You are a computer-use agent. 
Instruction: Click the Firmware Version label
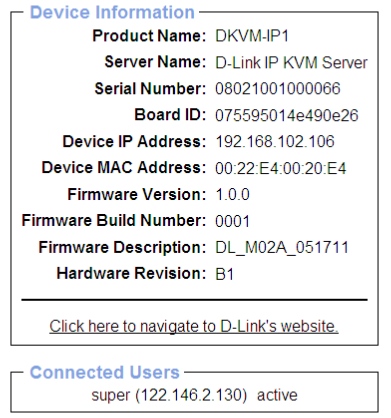[x=137, y=194]
